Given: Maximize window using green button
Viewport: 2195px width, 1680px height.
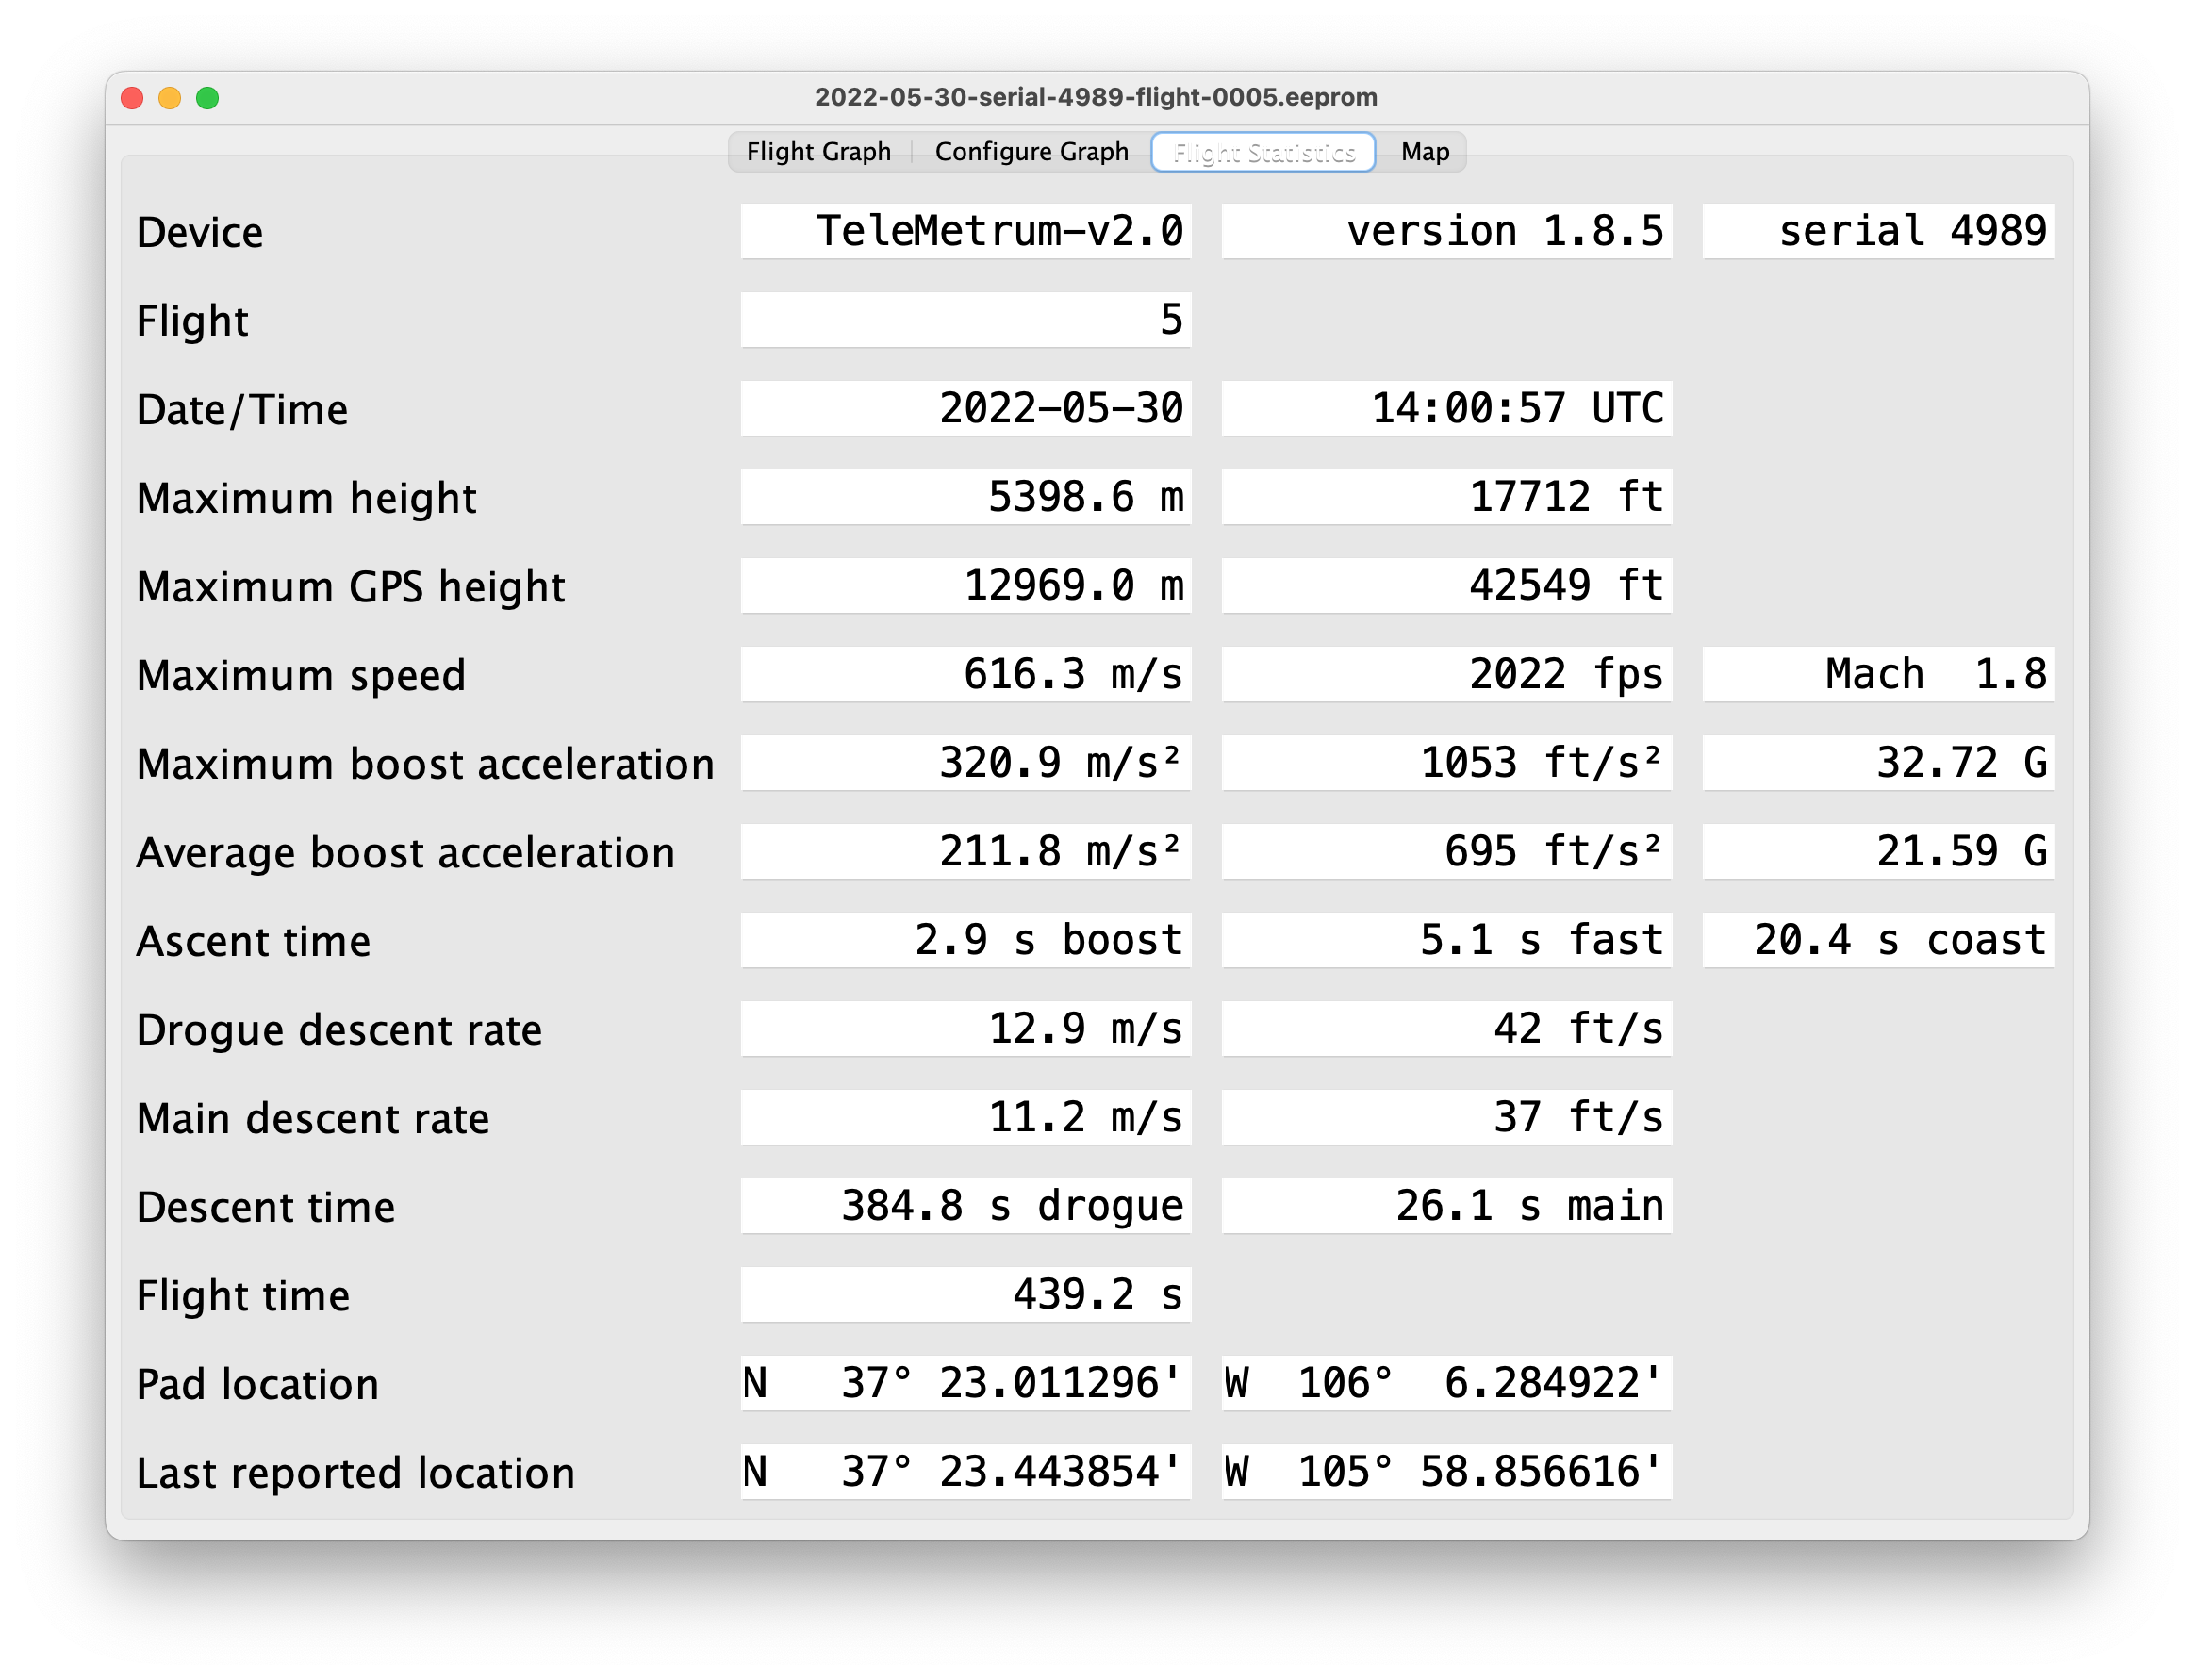Looking at the screenshot, I should pyautogui.click(x=208, y=98).
